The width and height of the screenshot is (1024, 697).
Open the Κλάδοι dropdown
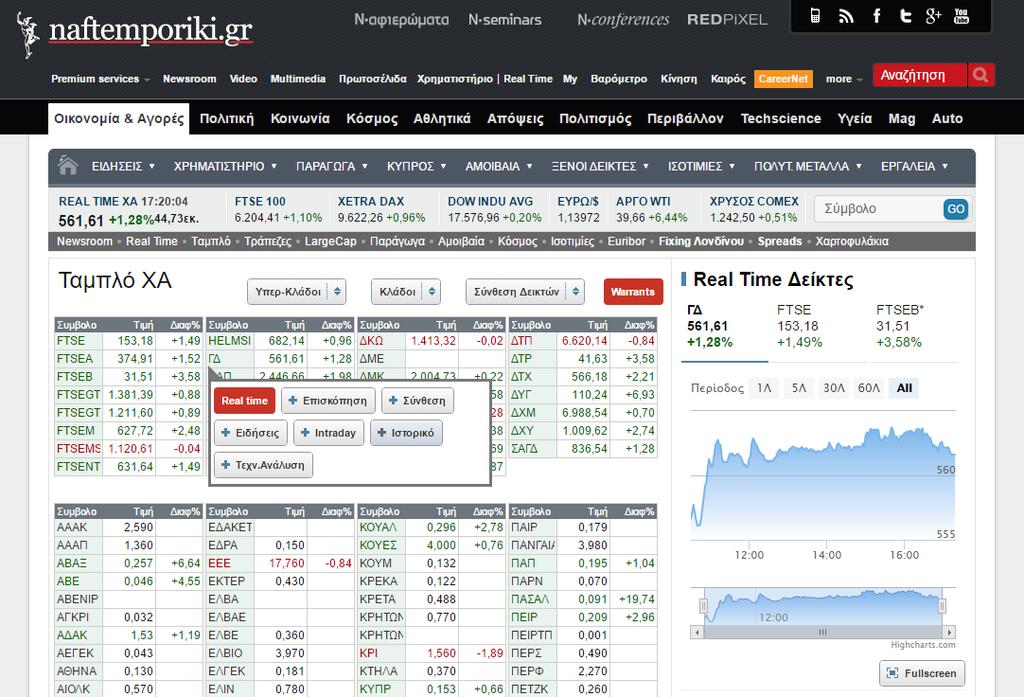406,291
